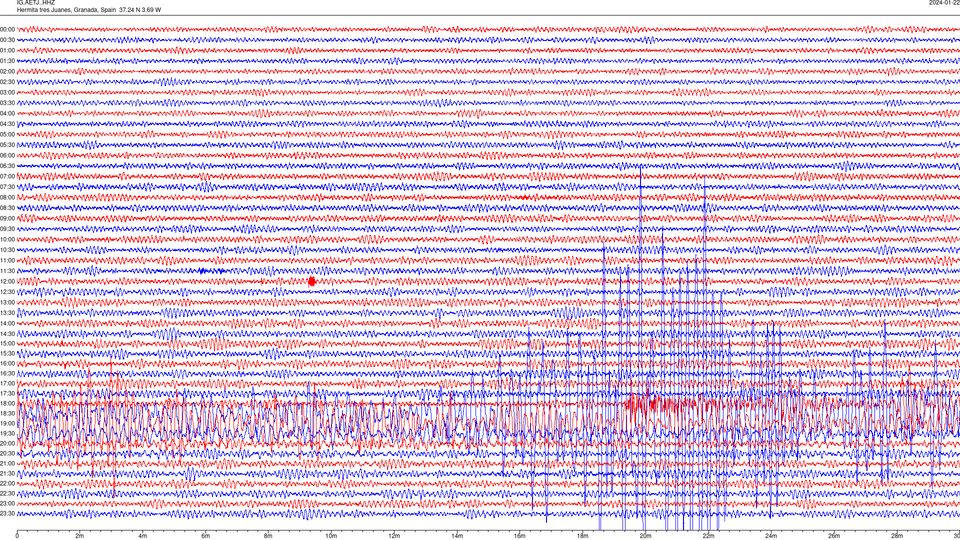Select the 08:30 time label
Image resolution: width=960 pixels, height=540 pixels.
[7, 208]
